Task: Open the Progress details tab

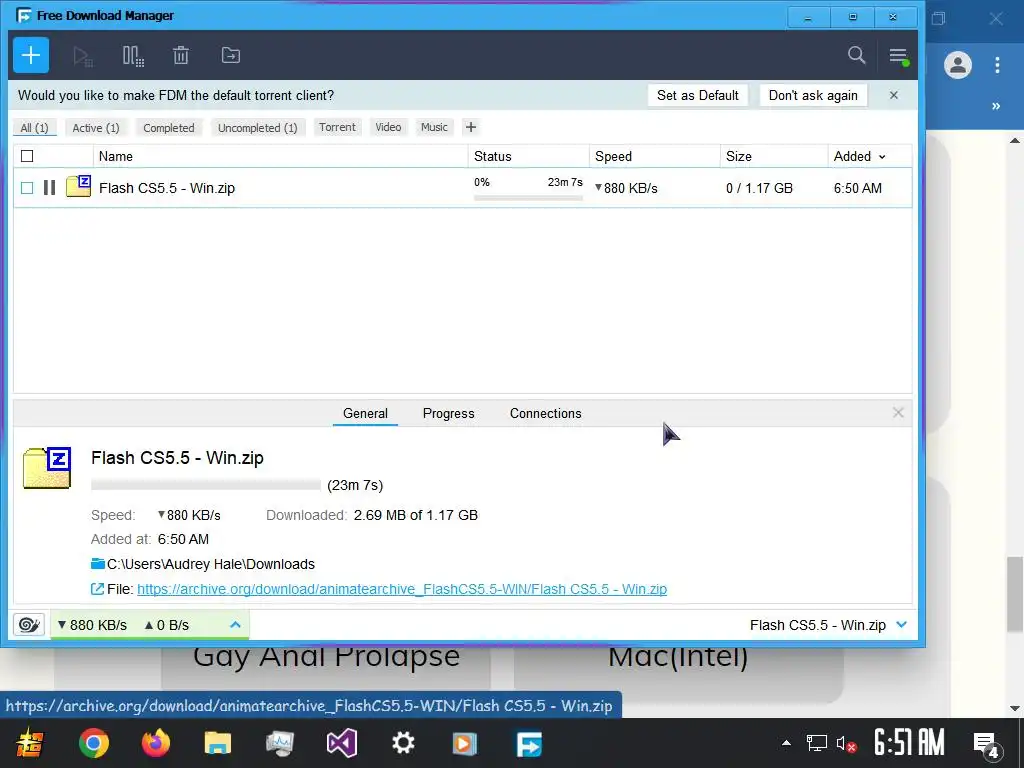Action: pos(449,413)
